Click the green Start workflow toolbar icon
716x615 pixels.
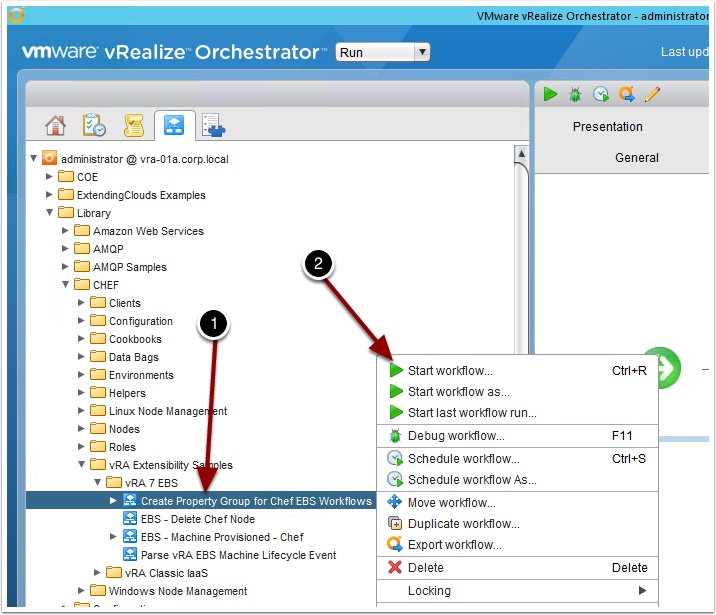coord(550,94)
